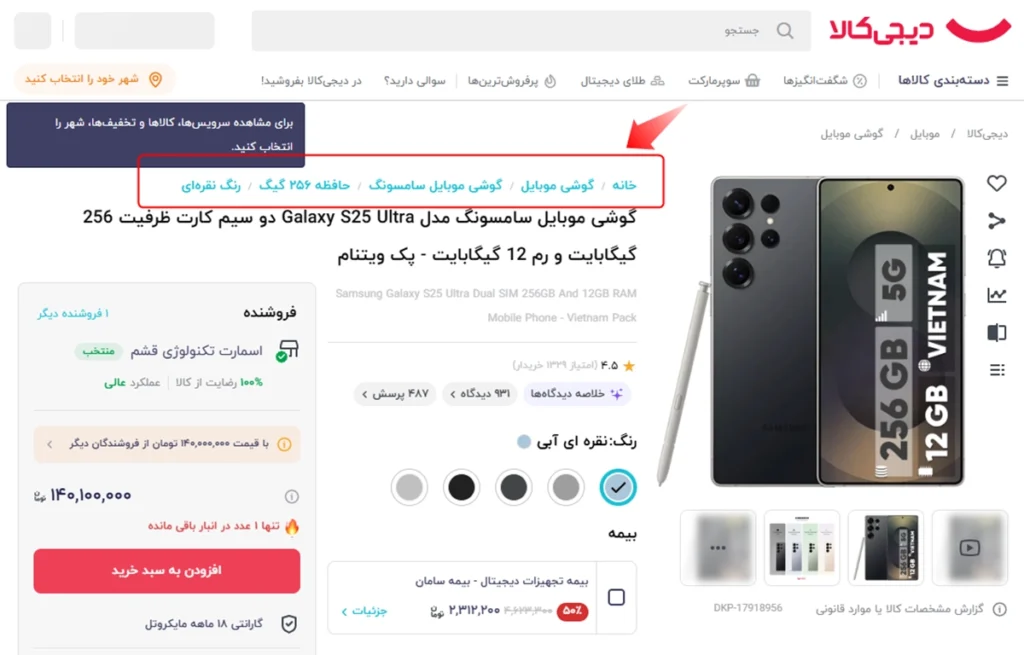Viewport: 1024px width, 655px height.
Task: Open the ۹۳۱ دیدگاه reviews chip
Action: point(480,394)
